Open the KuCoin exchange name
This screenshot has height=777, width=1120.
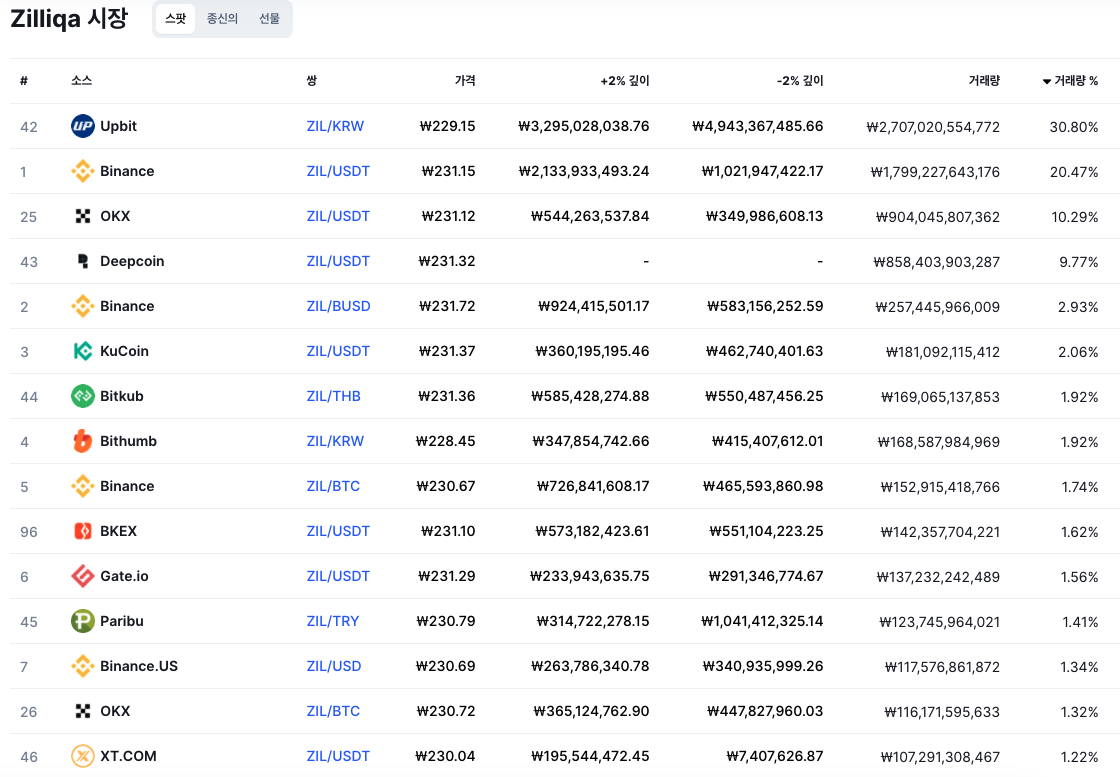[x=124, y=351]
